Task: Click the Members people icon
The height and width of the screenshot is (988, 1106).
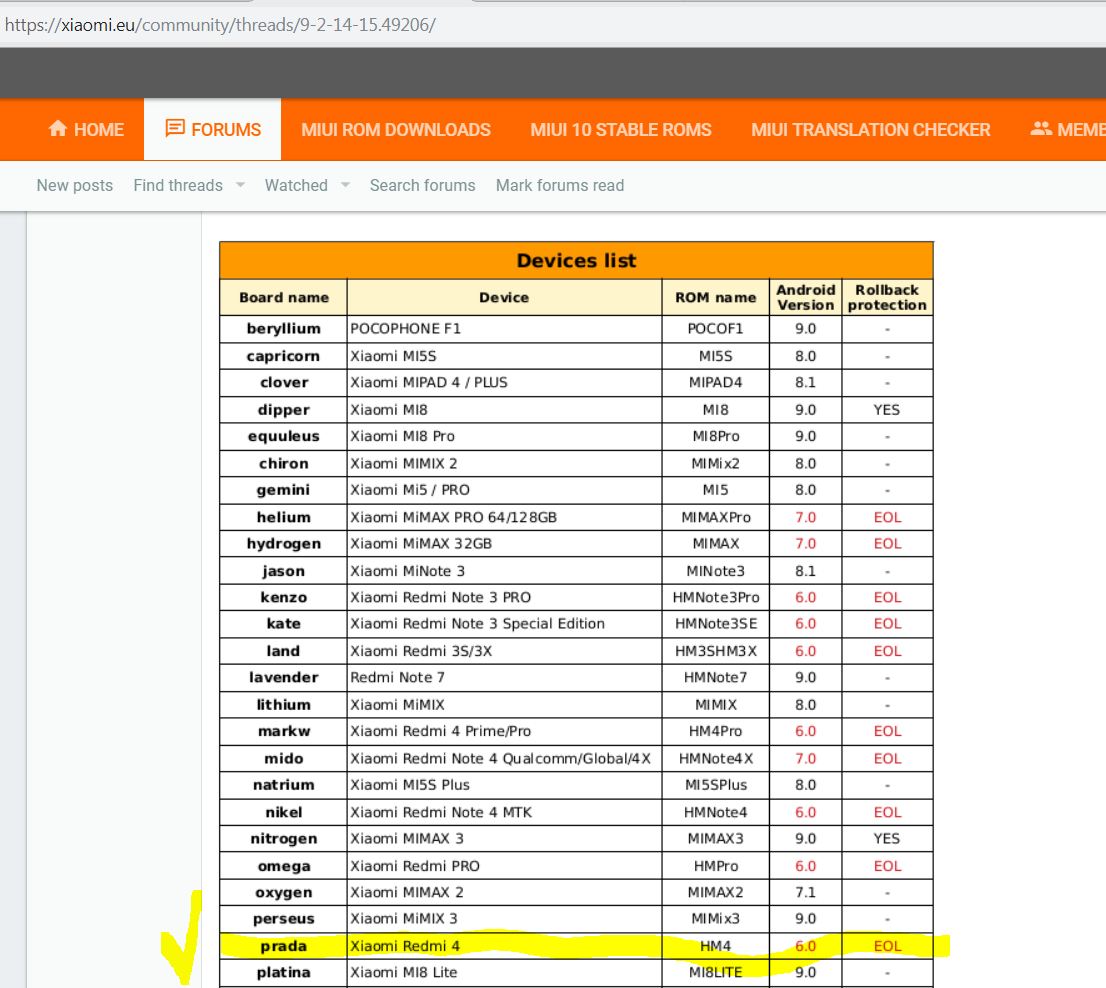Action: pos(1041,128)
